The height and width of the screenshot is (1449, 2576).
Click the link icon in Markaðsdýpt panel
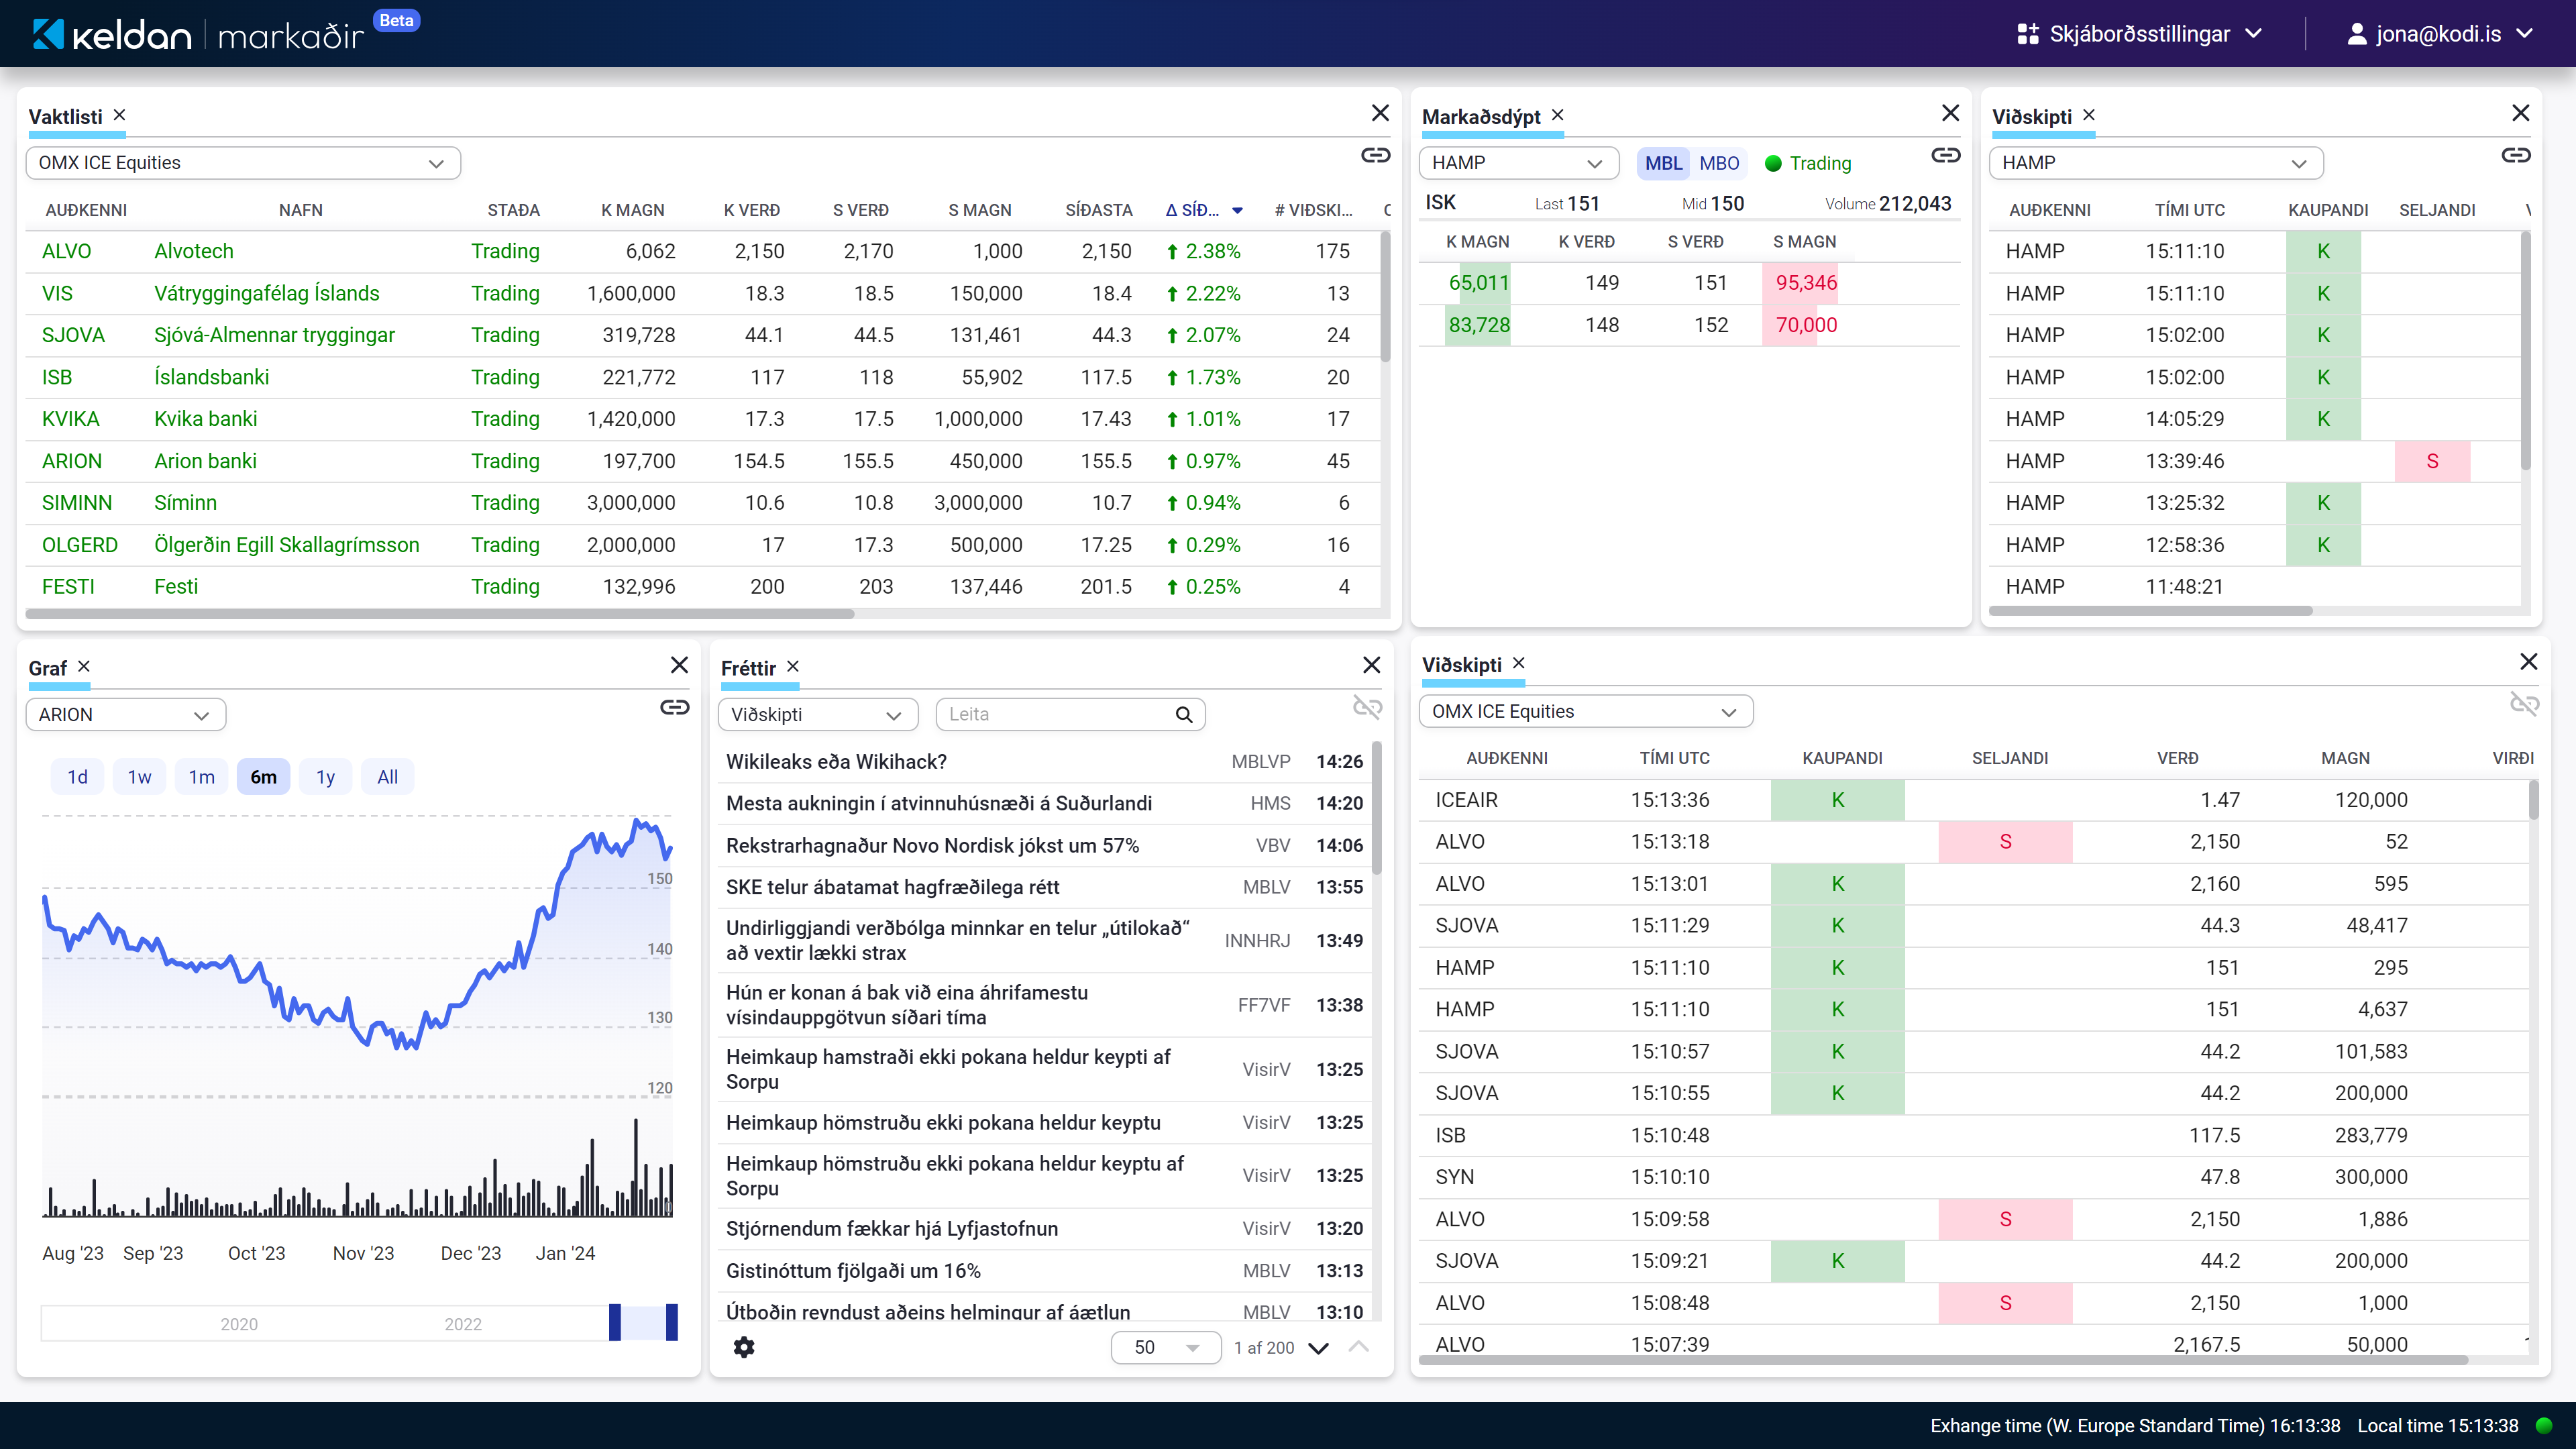1945,155
